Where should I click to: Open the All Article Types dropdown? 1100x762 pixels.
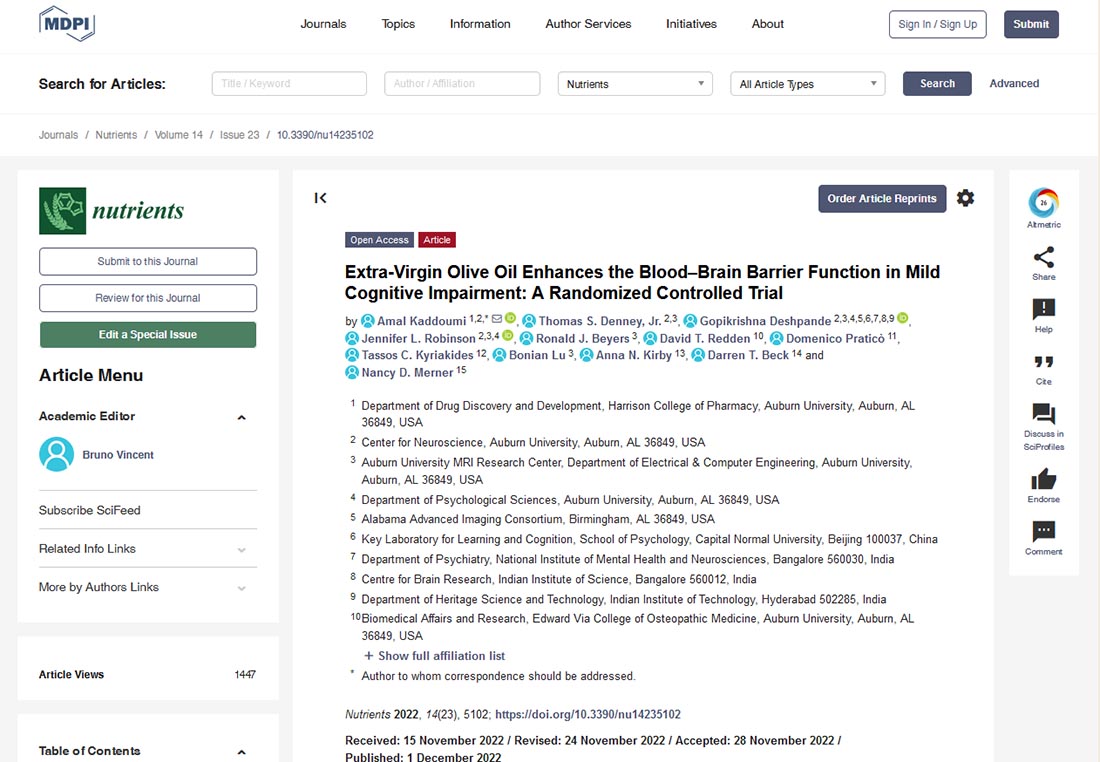[807, 84]
